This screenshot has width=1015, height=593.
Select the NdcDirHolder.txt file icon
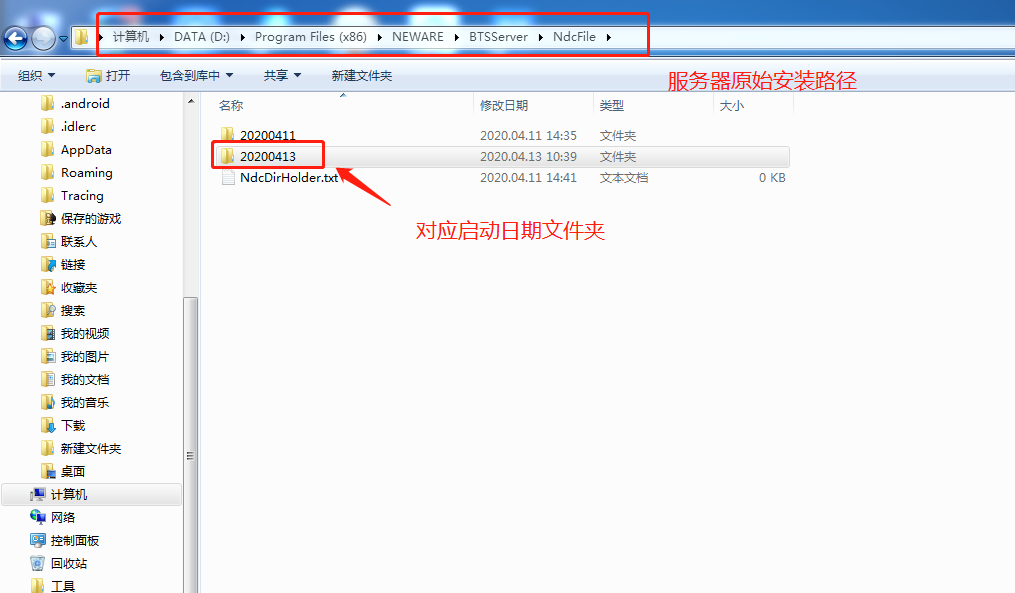228,177
